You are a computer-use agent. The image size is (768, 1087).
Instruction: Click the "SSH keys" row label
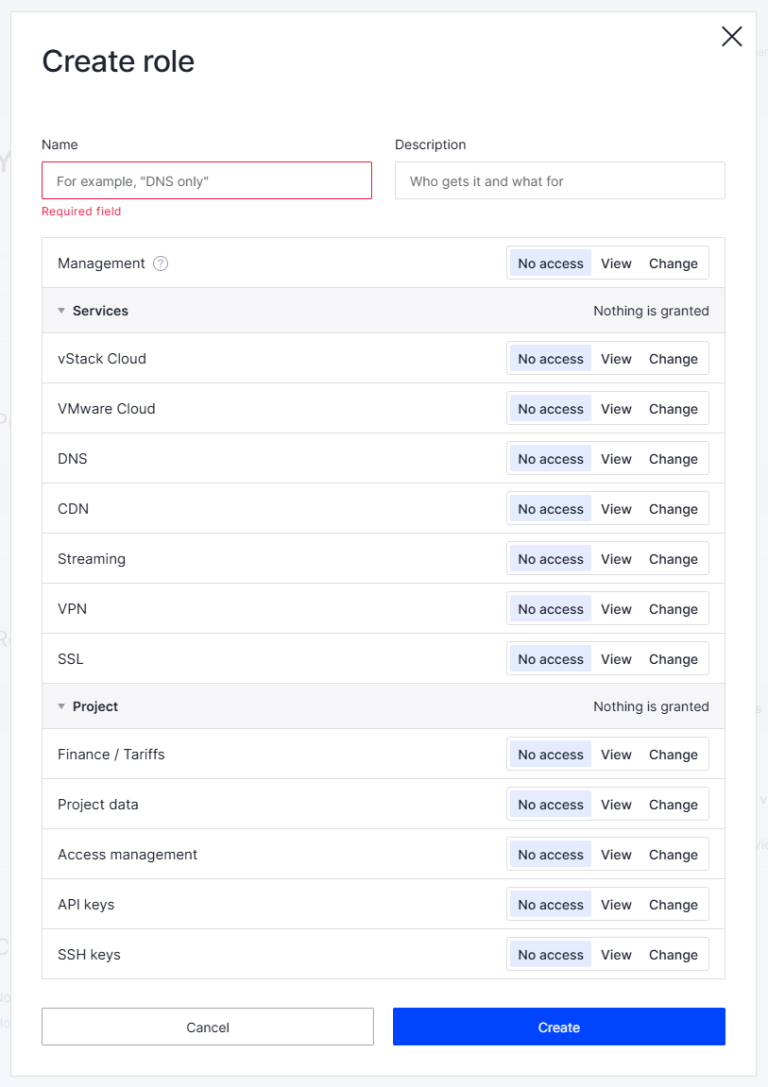(89, 955)
